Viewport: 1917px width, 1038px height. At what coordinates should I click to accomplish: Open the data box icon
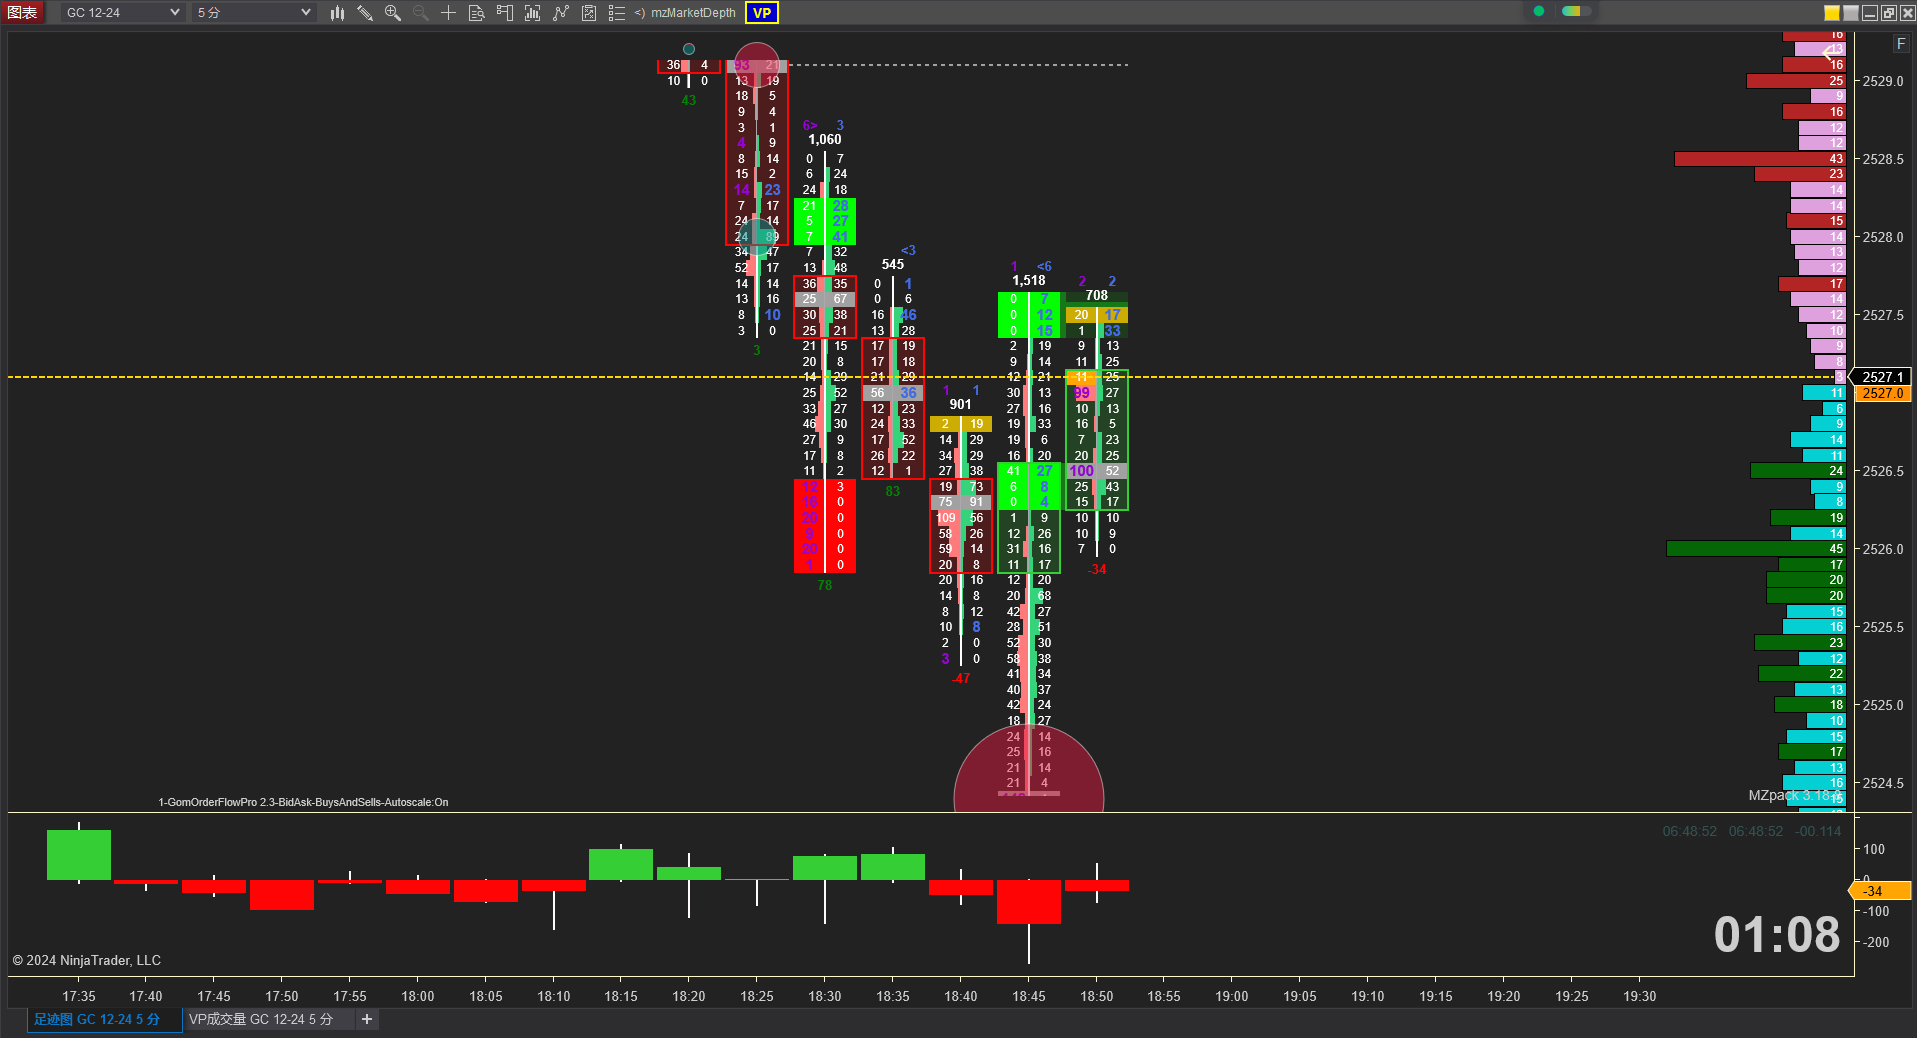click(477, 13)
